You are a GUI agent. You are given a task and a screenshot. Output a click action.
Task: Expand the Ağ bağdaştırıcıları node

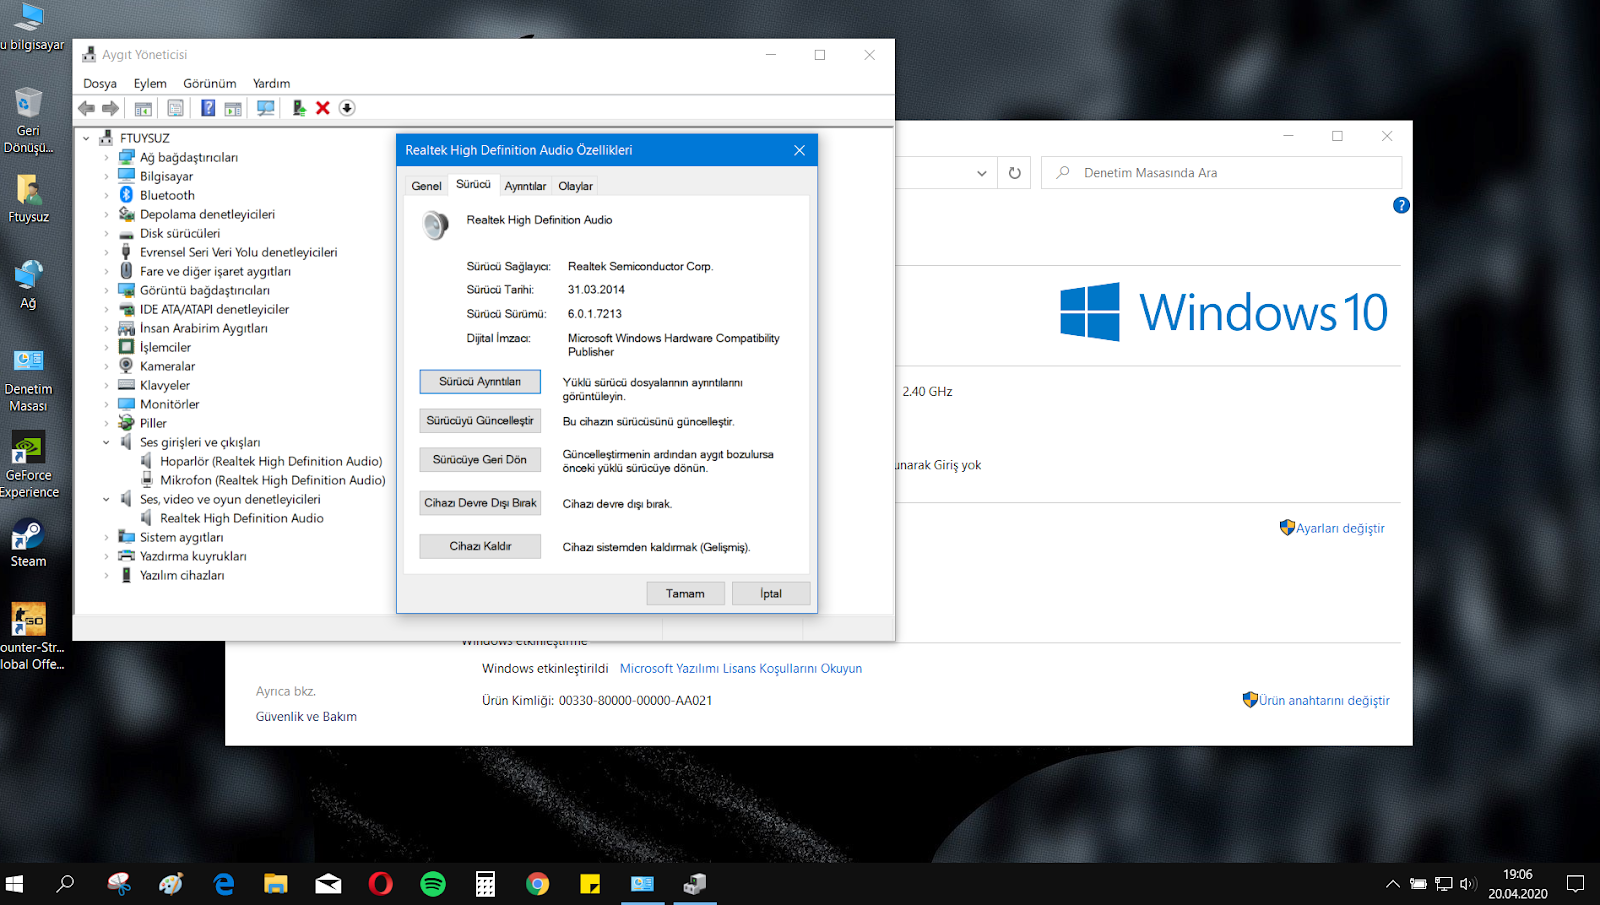[x=107, y=157]
